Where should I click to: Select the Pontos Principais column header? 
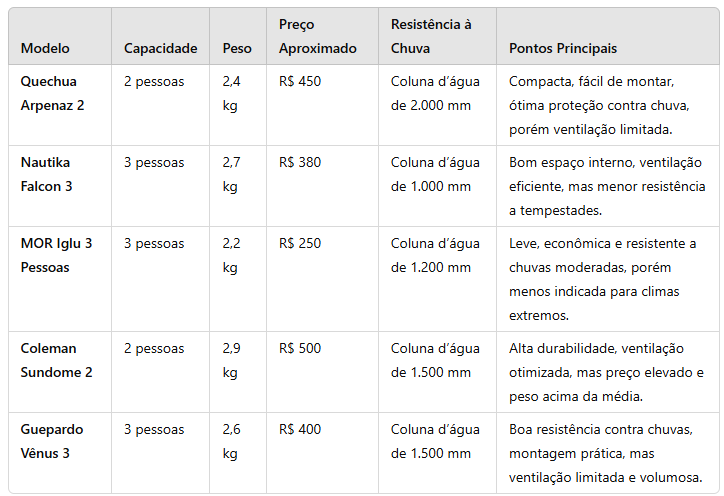563,48
